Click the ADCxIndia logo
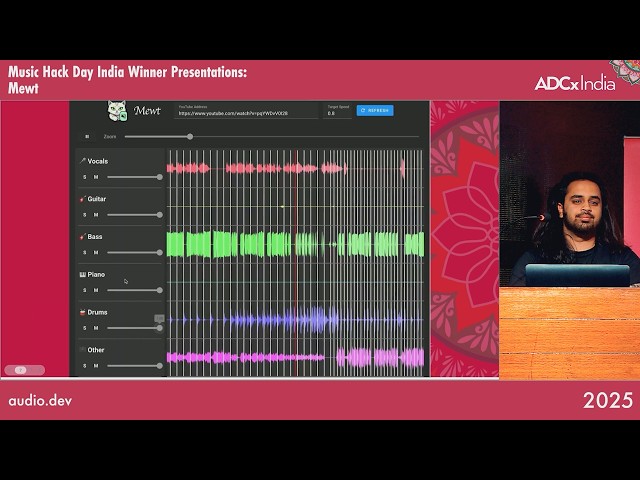The width and height of the screenshot is (640, 480). (x=575, y=83)
